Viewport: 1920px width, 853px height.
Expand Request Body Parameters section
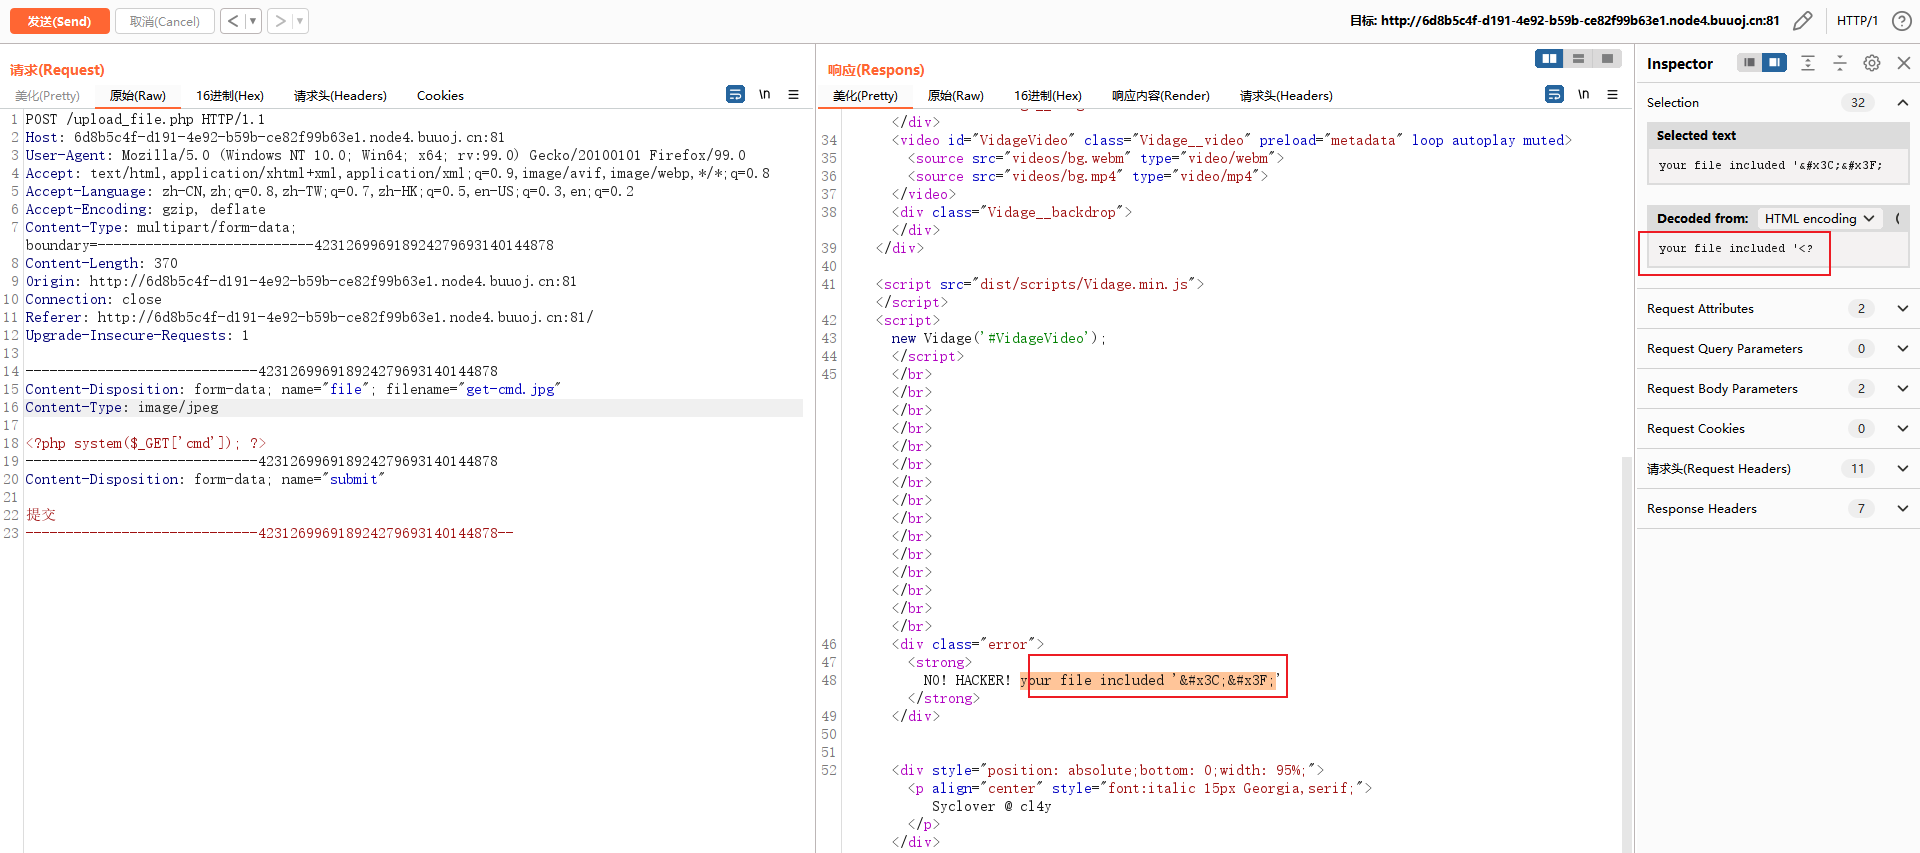pos(1903,388)
